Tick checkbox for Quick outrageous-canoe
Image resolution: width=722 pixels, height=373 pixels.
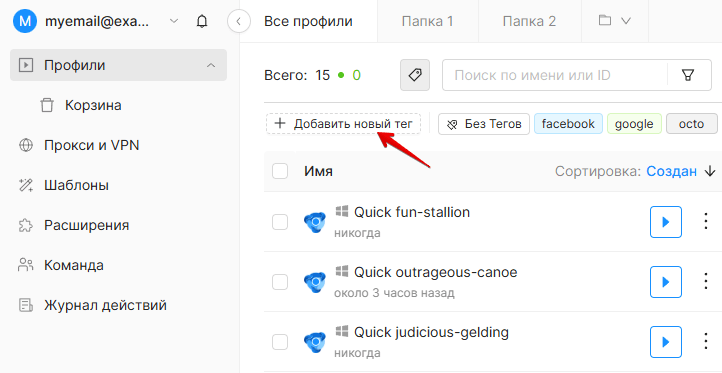point(280,282)
